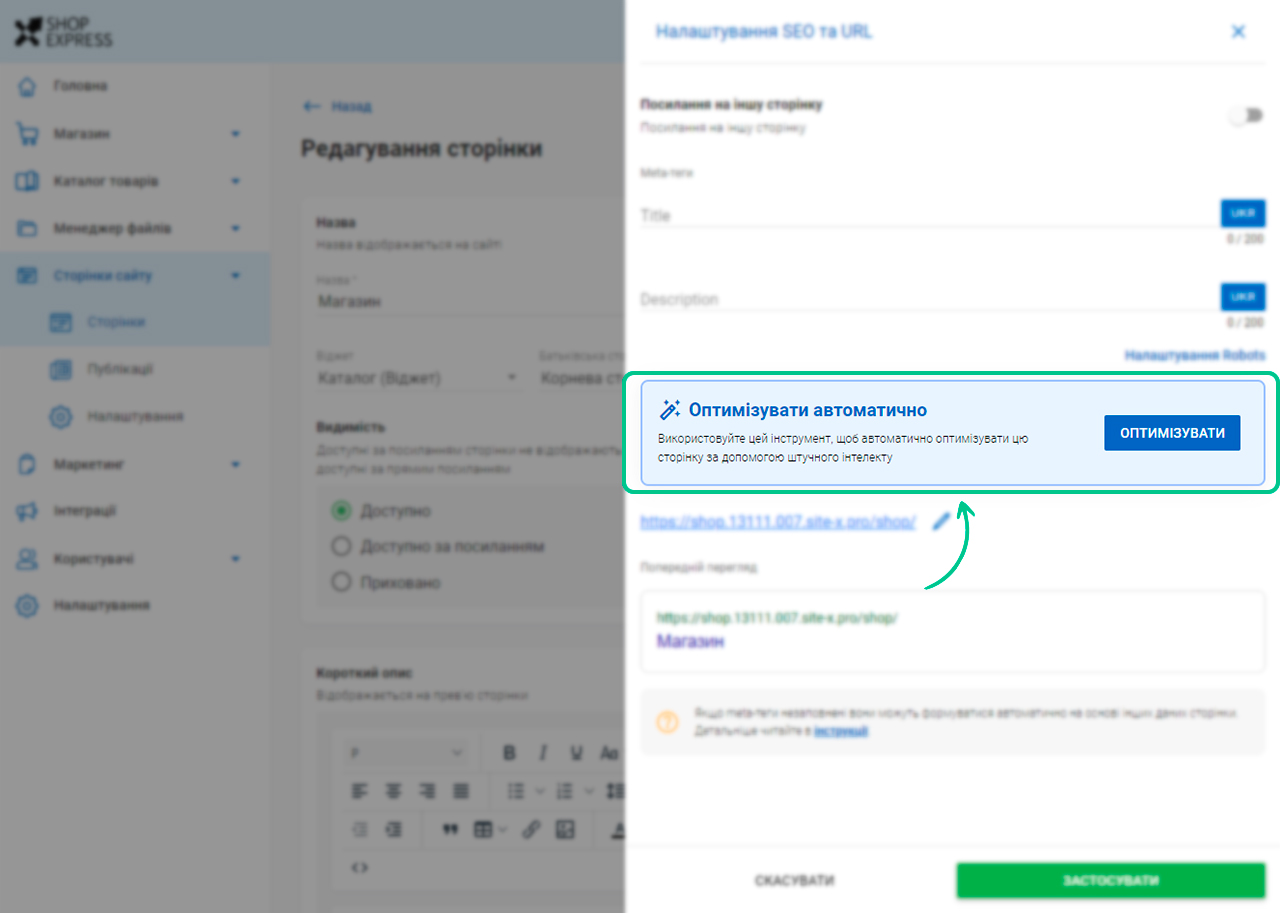This screenshot has width=1280, height=913.
Task: Click the ОПТИМІЗУВАТИ button
Action: click(x=1172, y=433)
